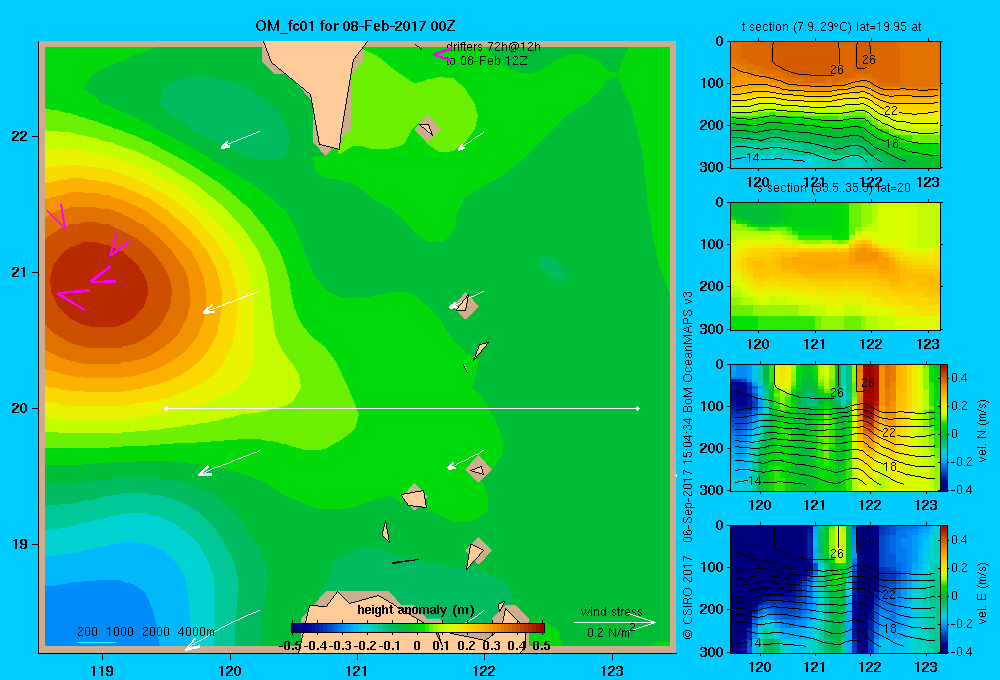Click the -0.5 tick on the height anomaly scale
The width and height of the screenshot is (1000, 680).
(290, 646)
